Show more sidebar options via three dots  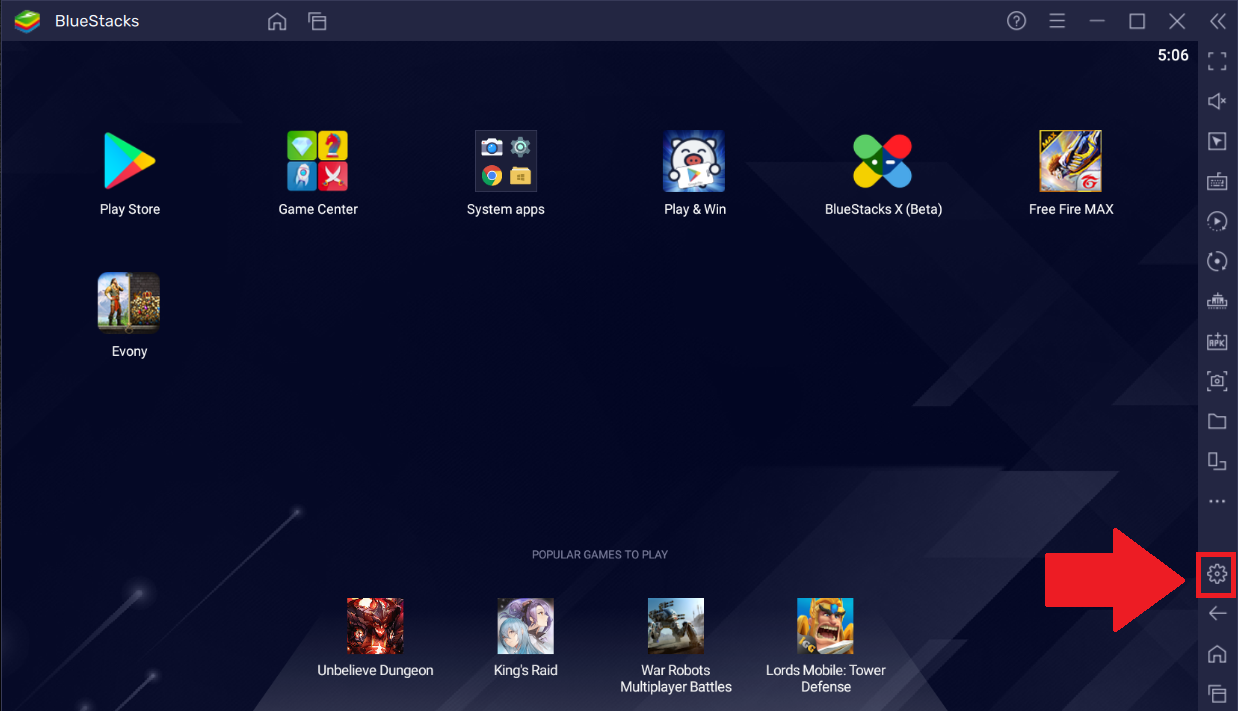1217,501
